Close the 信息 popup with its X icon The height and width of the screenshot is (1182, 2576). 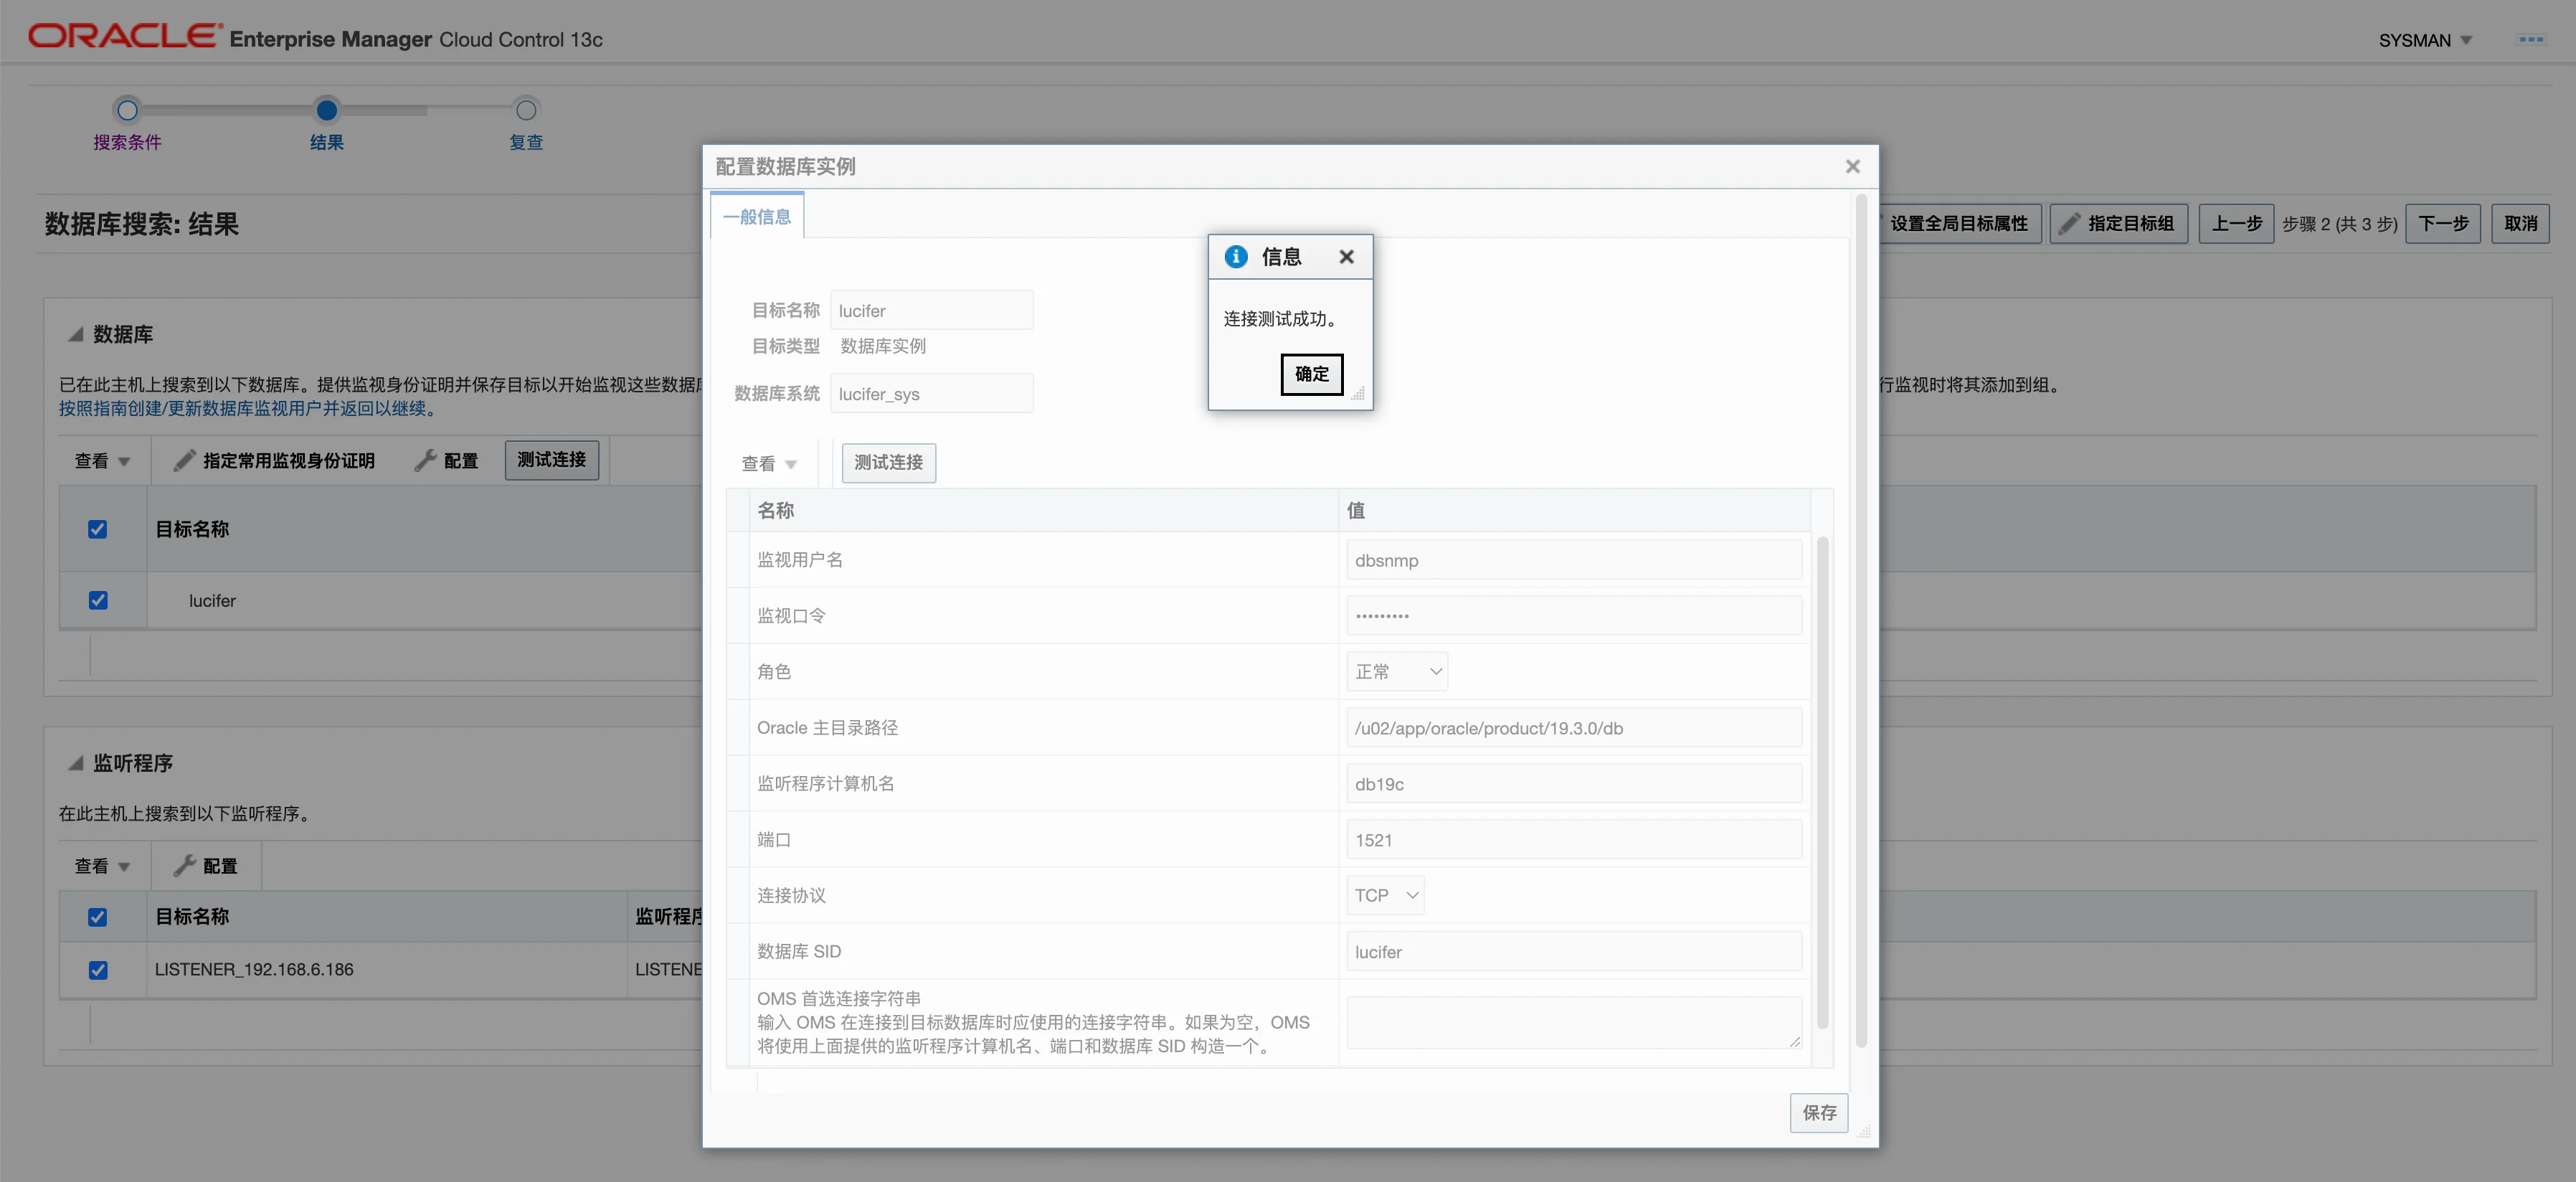pyautogui.click(x=1346, y=257)
